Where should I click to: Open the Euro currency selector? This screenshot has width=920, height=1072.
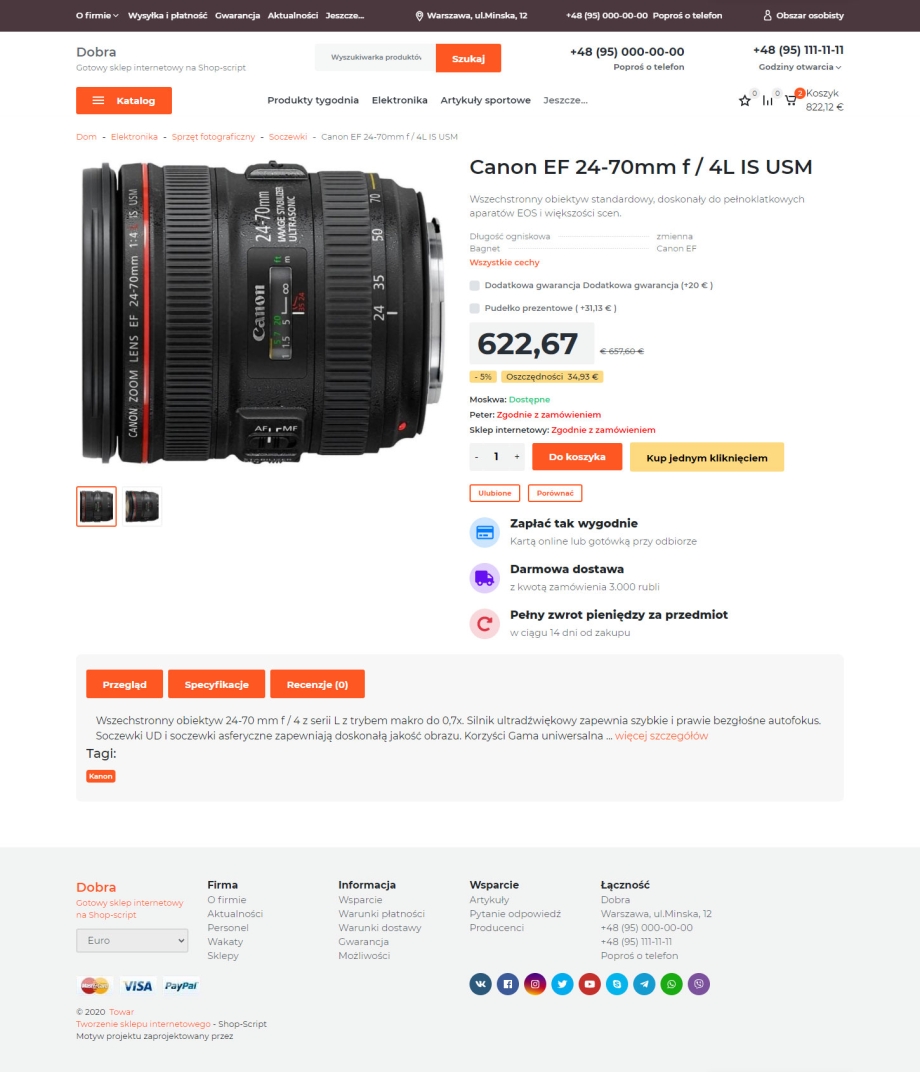pos(132,940)
